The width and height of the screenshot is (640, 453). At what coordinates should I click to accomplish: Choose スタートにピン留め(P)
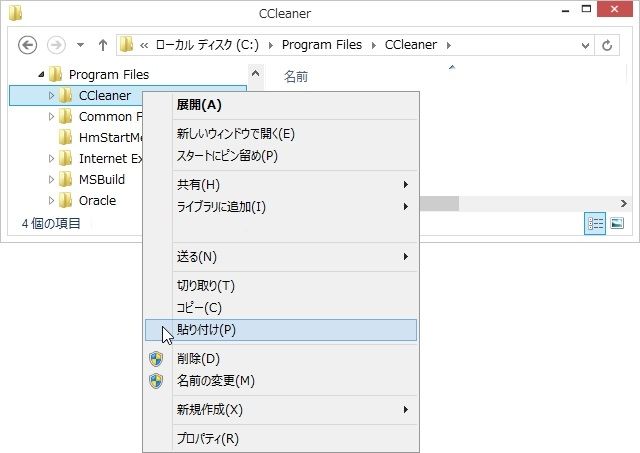point(281,156)
